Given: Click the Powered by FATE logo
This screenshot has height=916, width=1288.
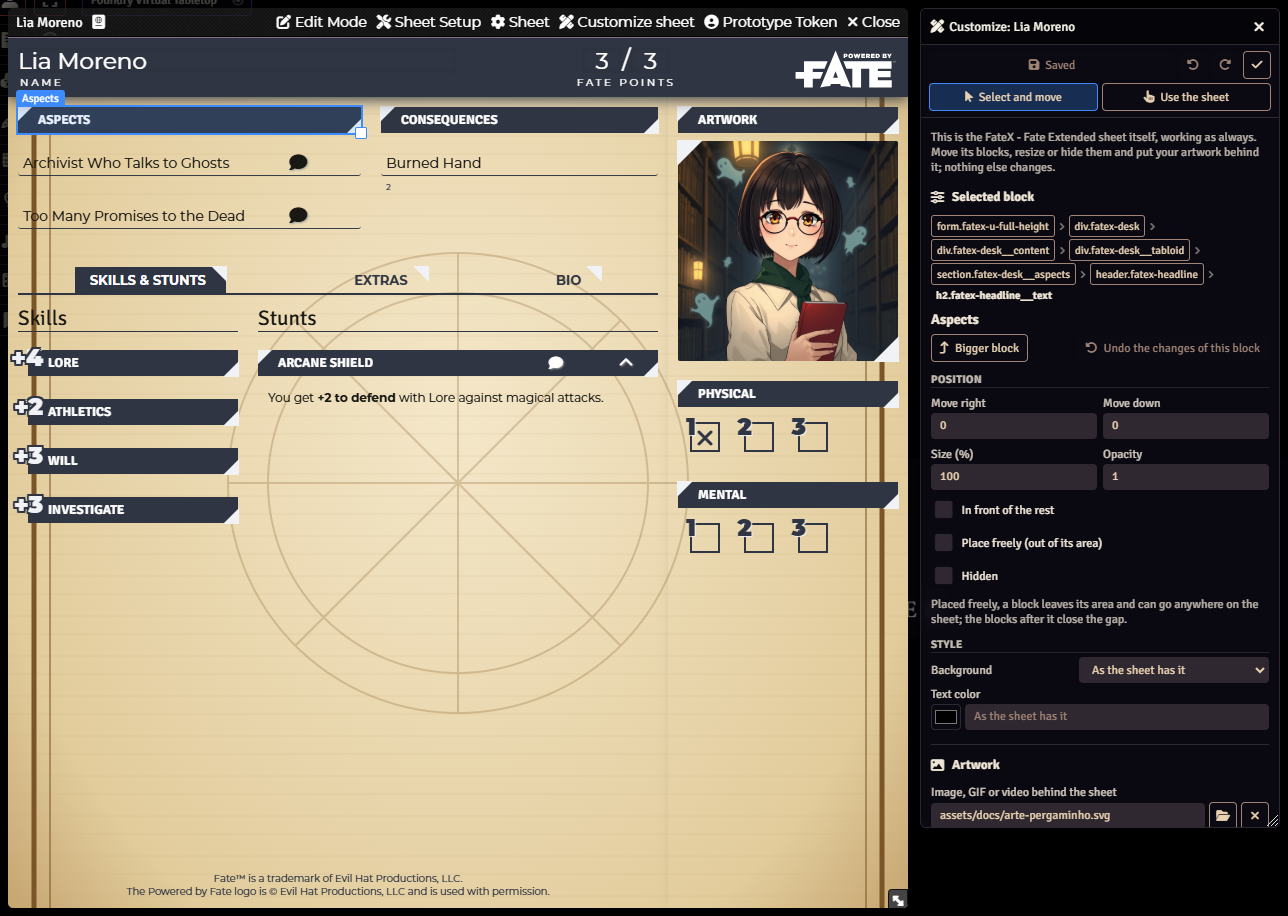Looking at the screenshot, I should coord(844,70).
